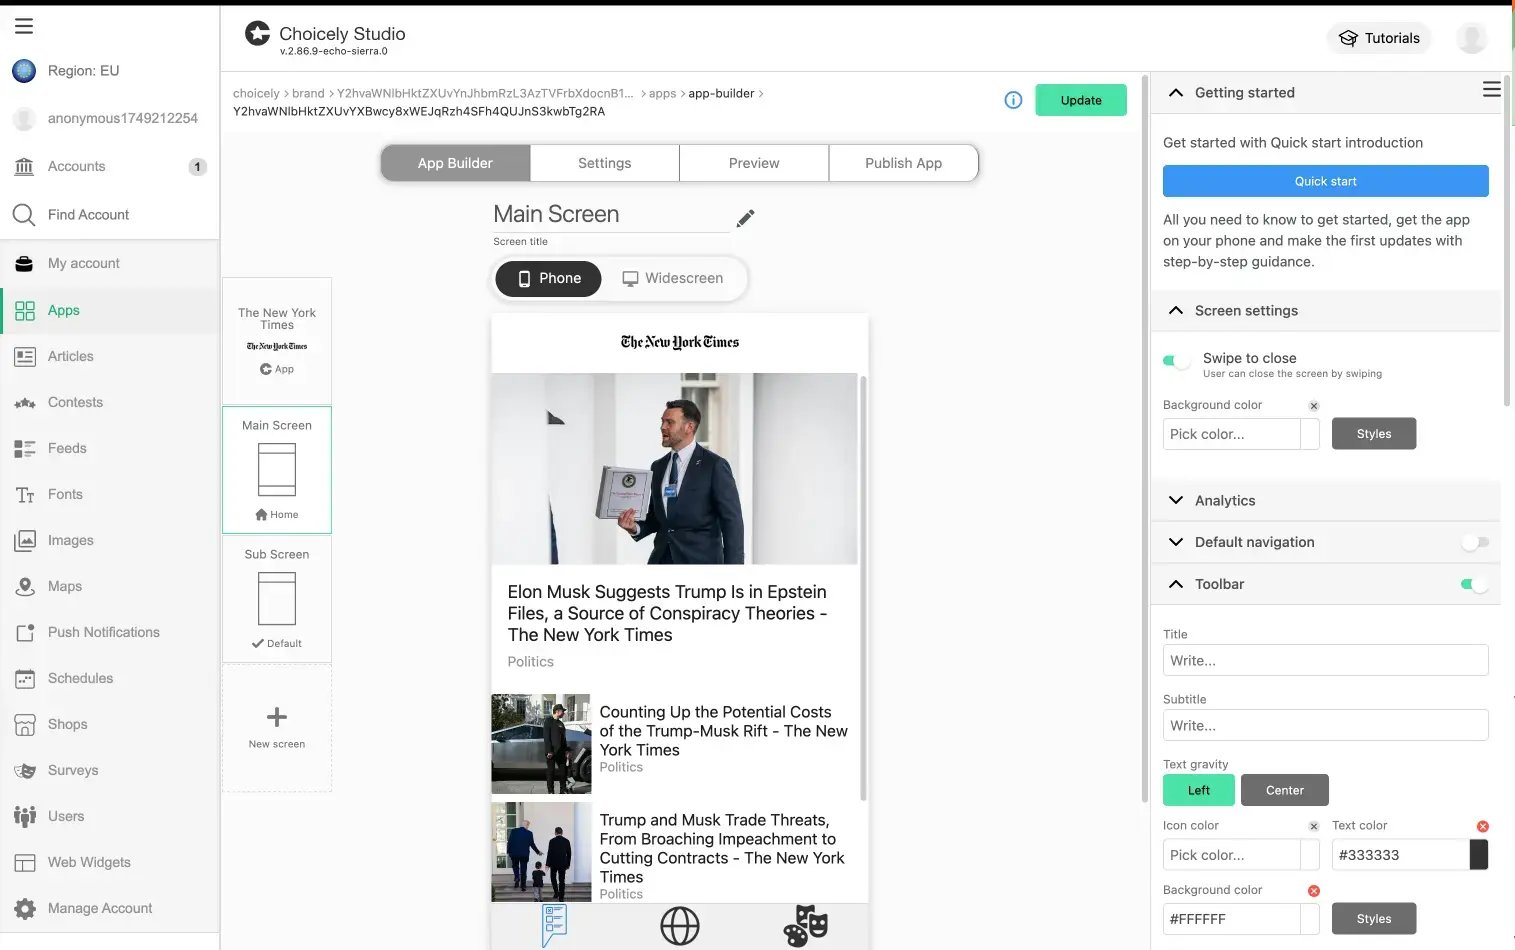Open Articles section
This screenshot has width=1515, height=950.
coord(109,356)
